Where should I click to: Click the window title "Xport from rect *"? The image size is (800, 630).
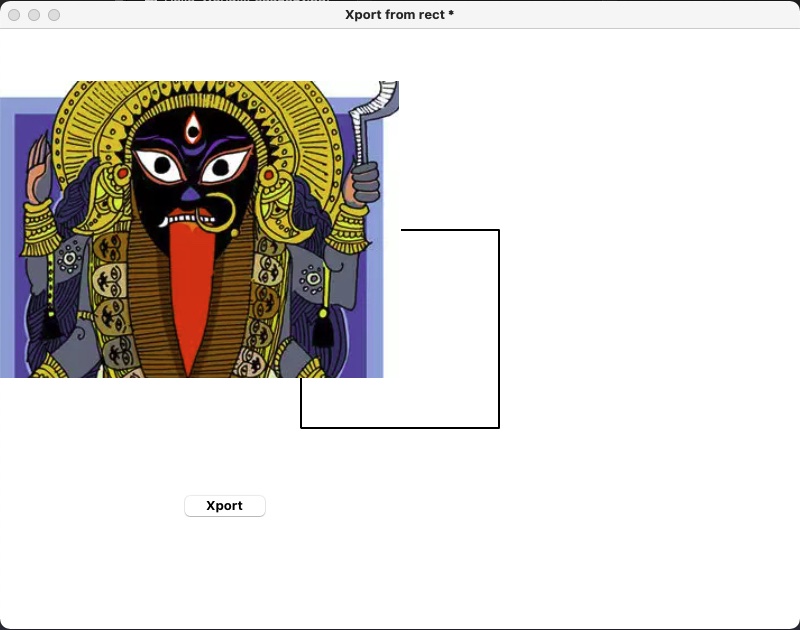click(x=399, y=15)
